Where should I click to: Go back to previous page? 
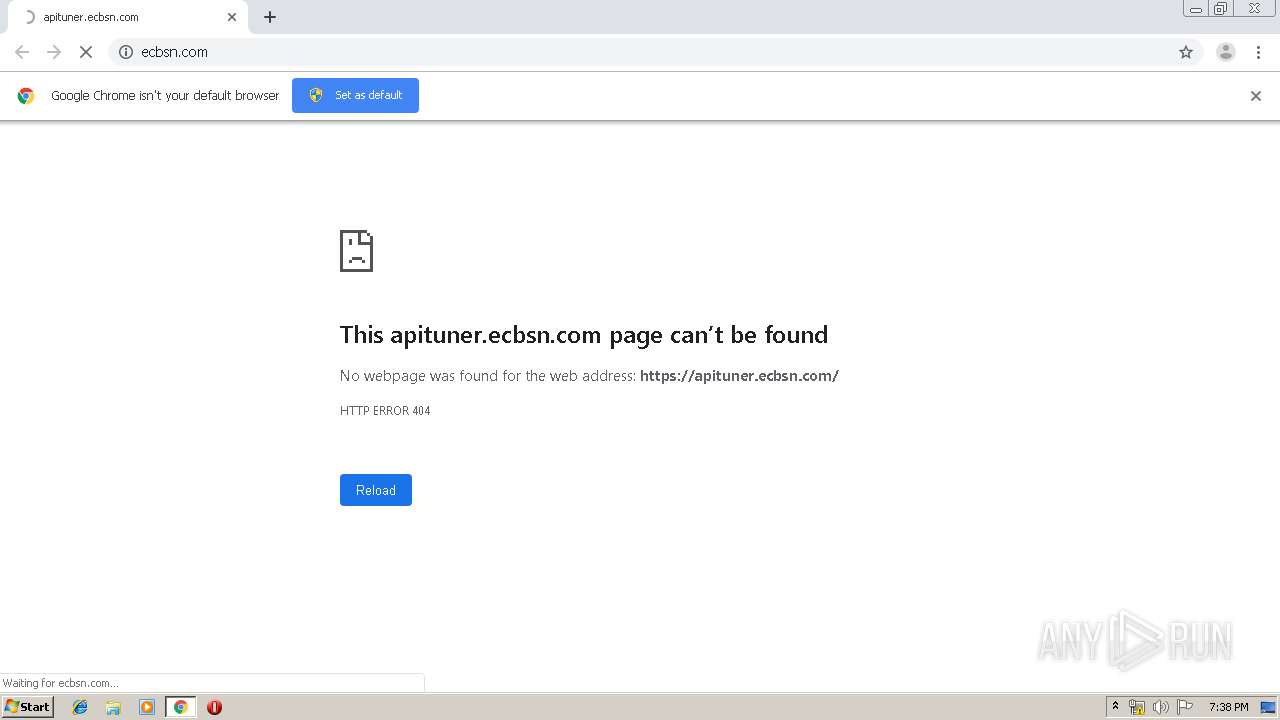22,52
